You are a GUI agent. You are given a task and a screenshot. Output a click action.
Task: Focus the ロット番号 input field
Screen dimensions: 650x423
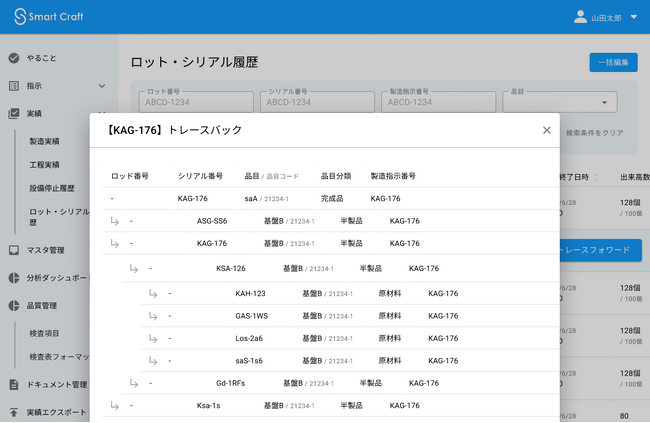[x=196, y=102]
